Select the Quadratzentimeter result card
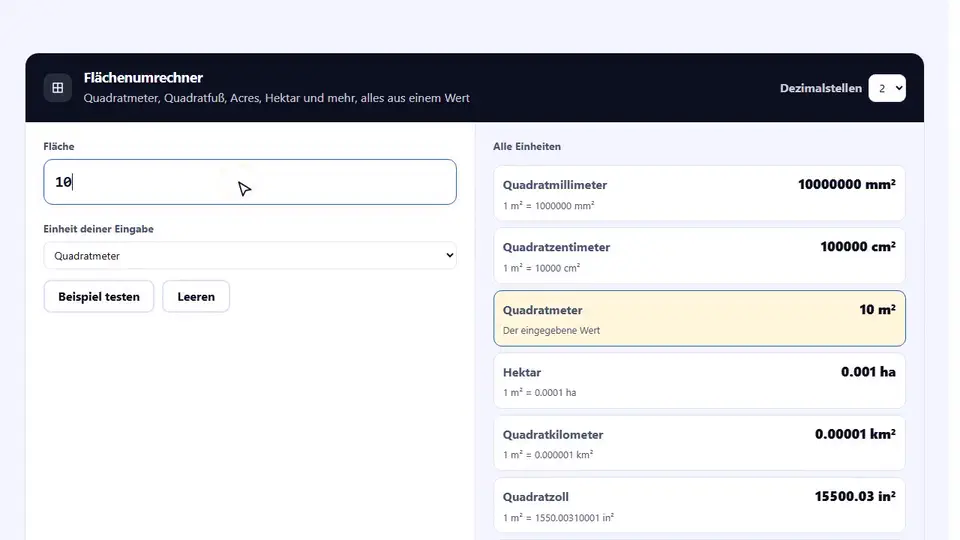The height and width of the screenshot is (540, 960). click(x=699, y=256)
